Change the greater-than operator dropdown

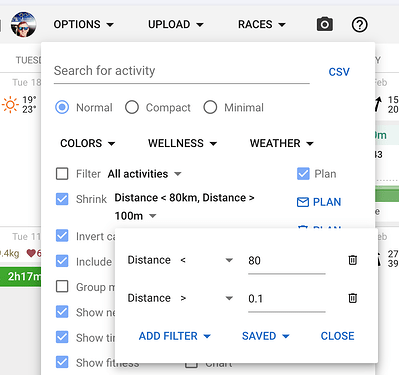pyautogui.click(x=206, y=298)
